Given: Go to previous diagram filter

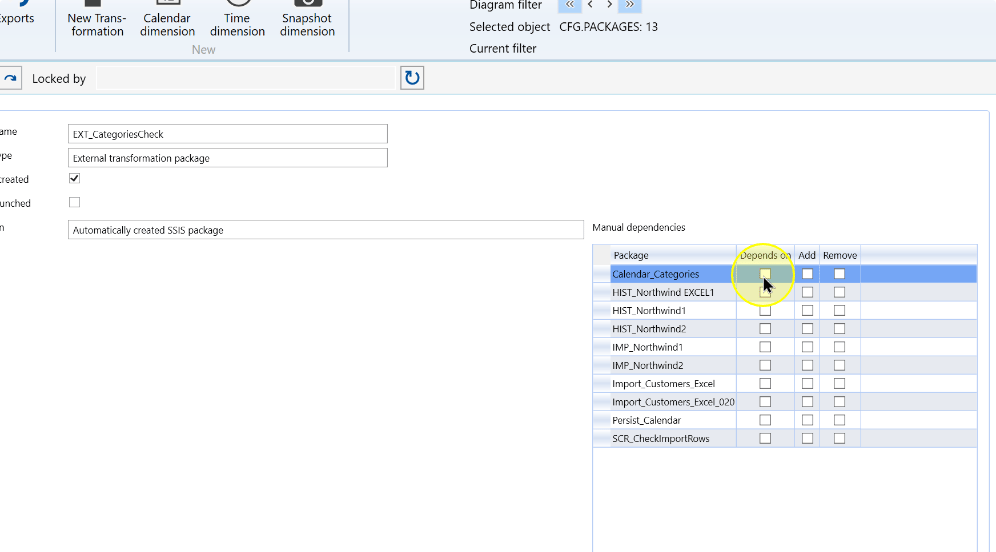Looking at the screenshot, I should click(590, 5).
